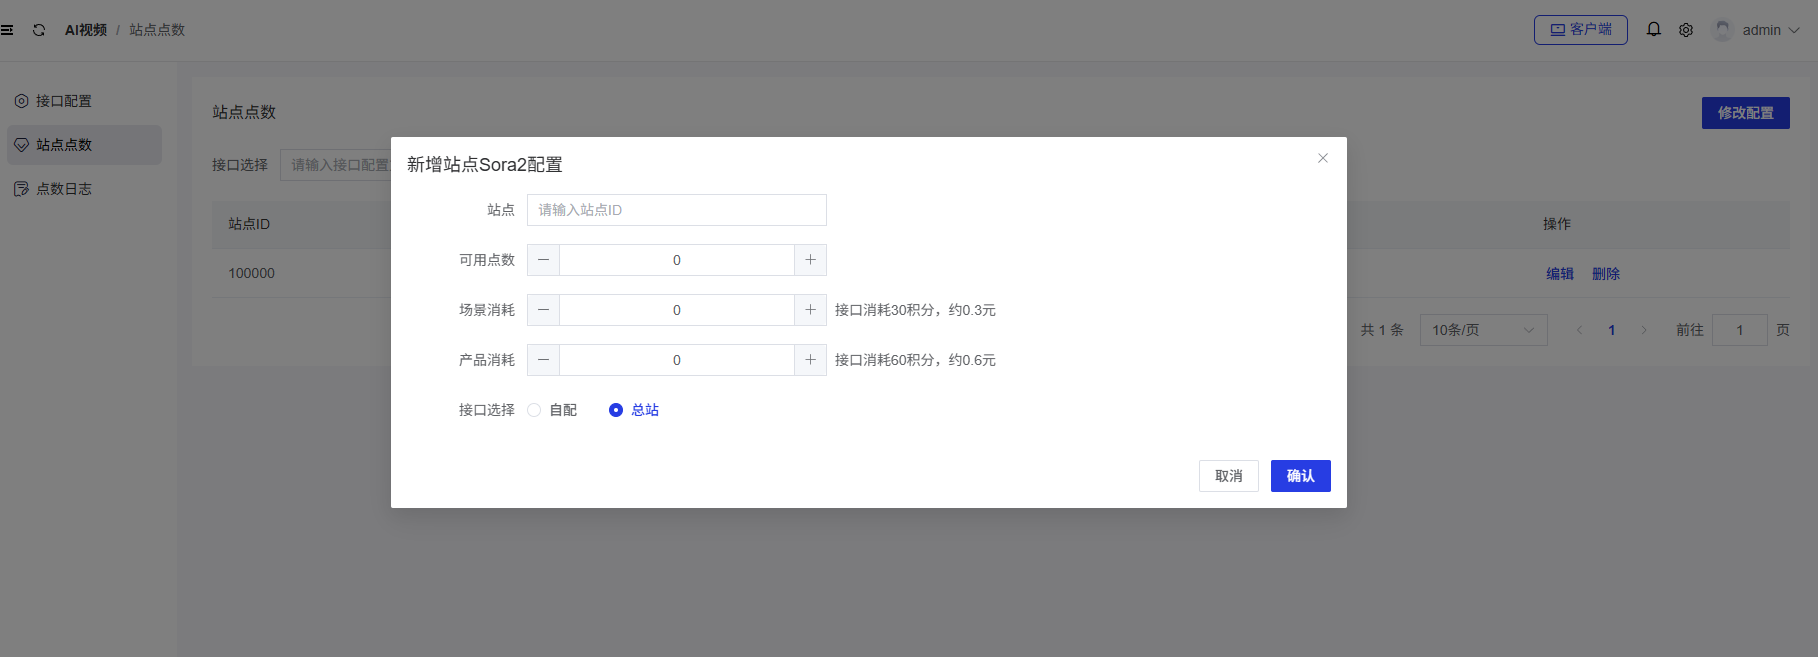The height and width of the screenshot is (657, 1818).
Task: Click the 确认 button
Action: 1300,476
